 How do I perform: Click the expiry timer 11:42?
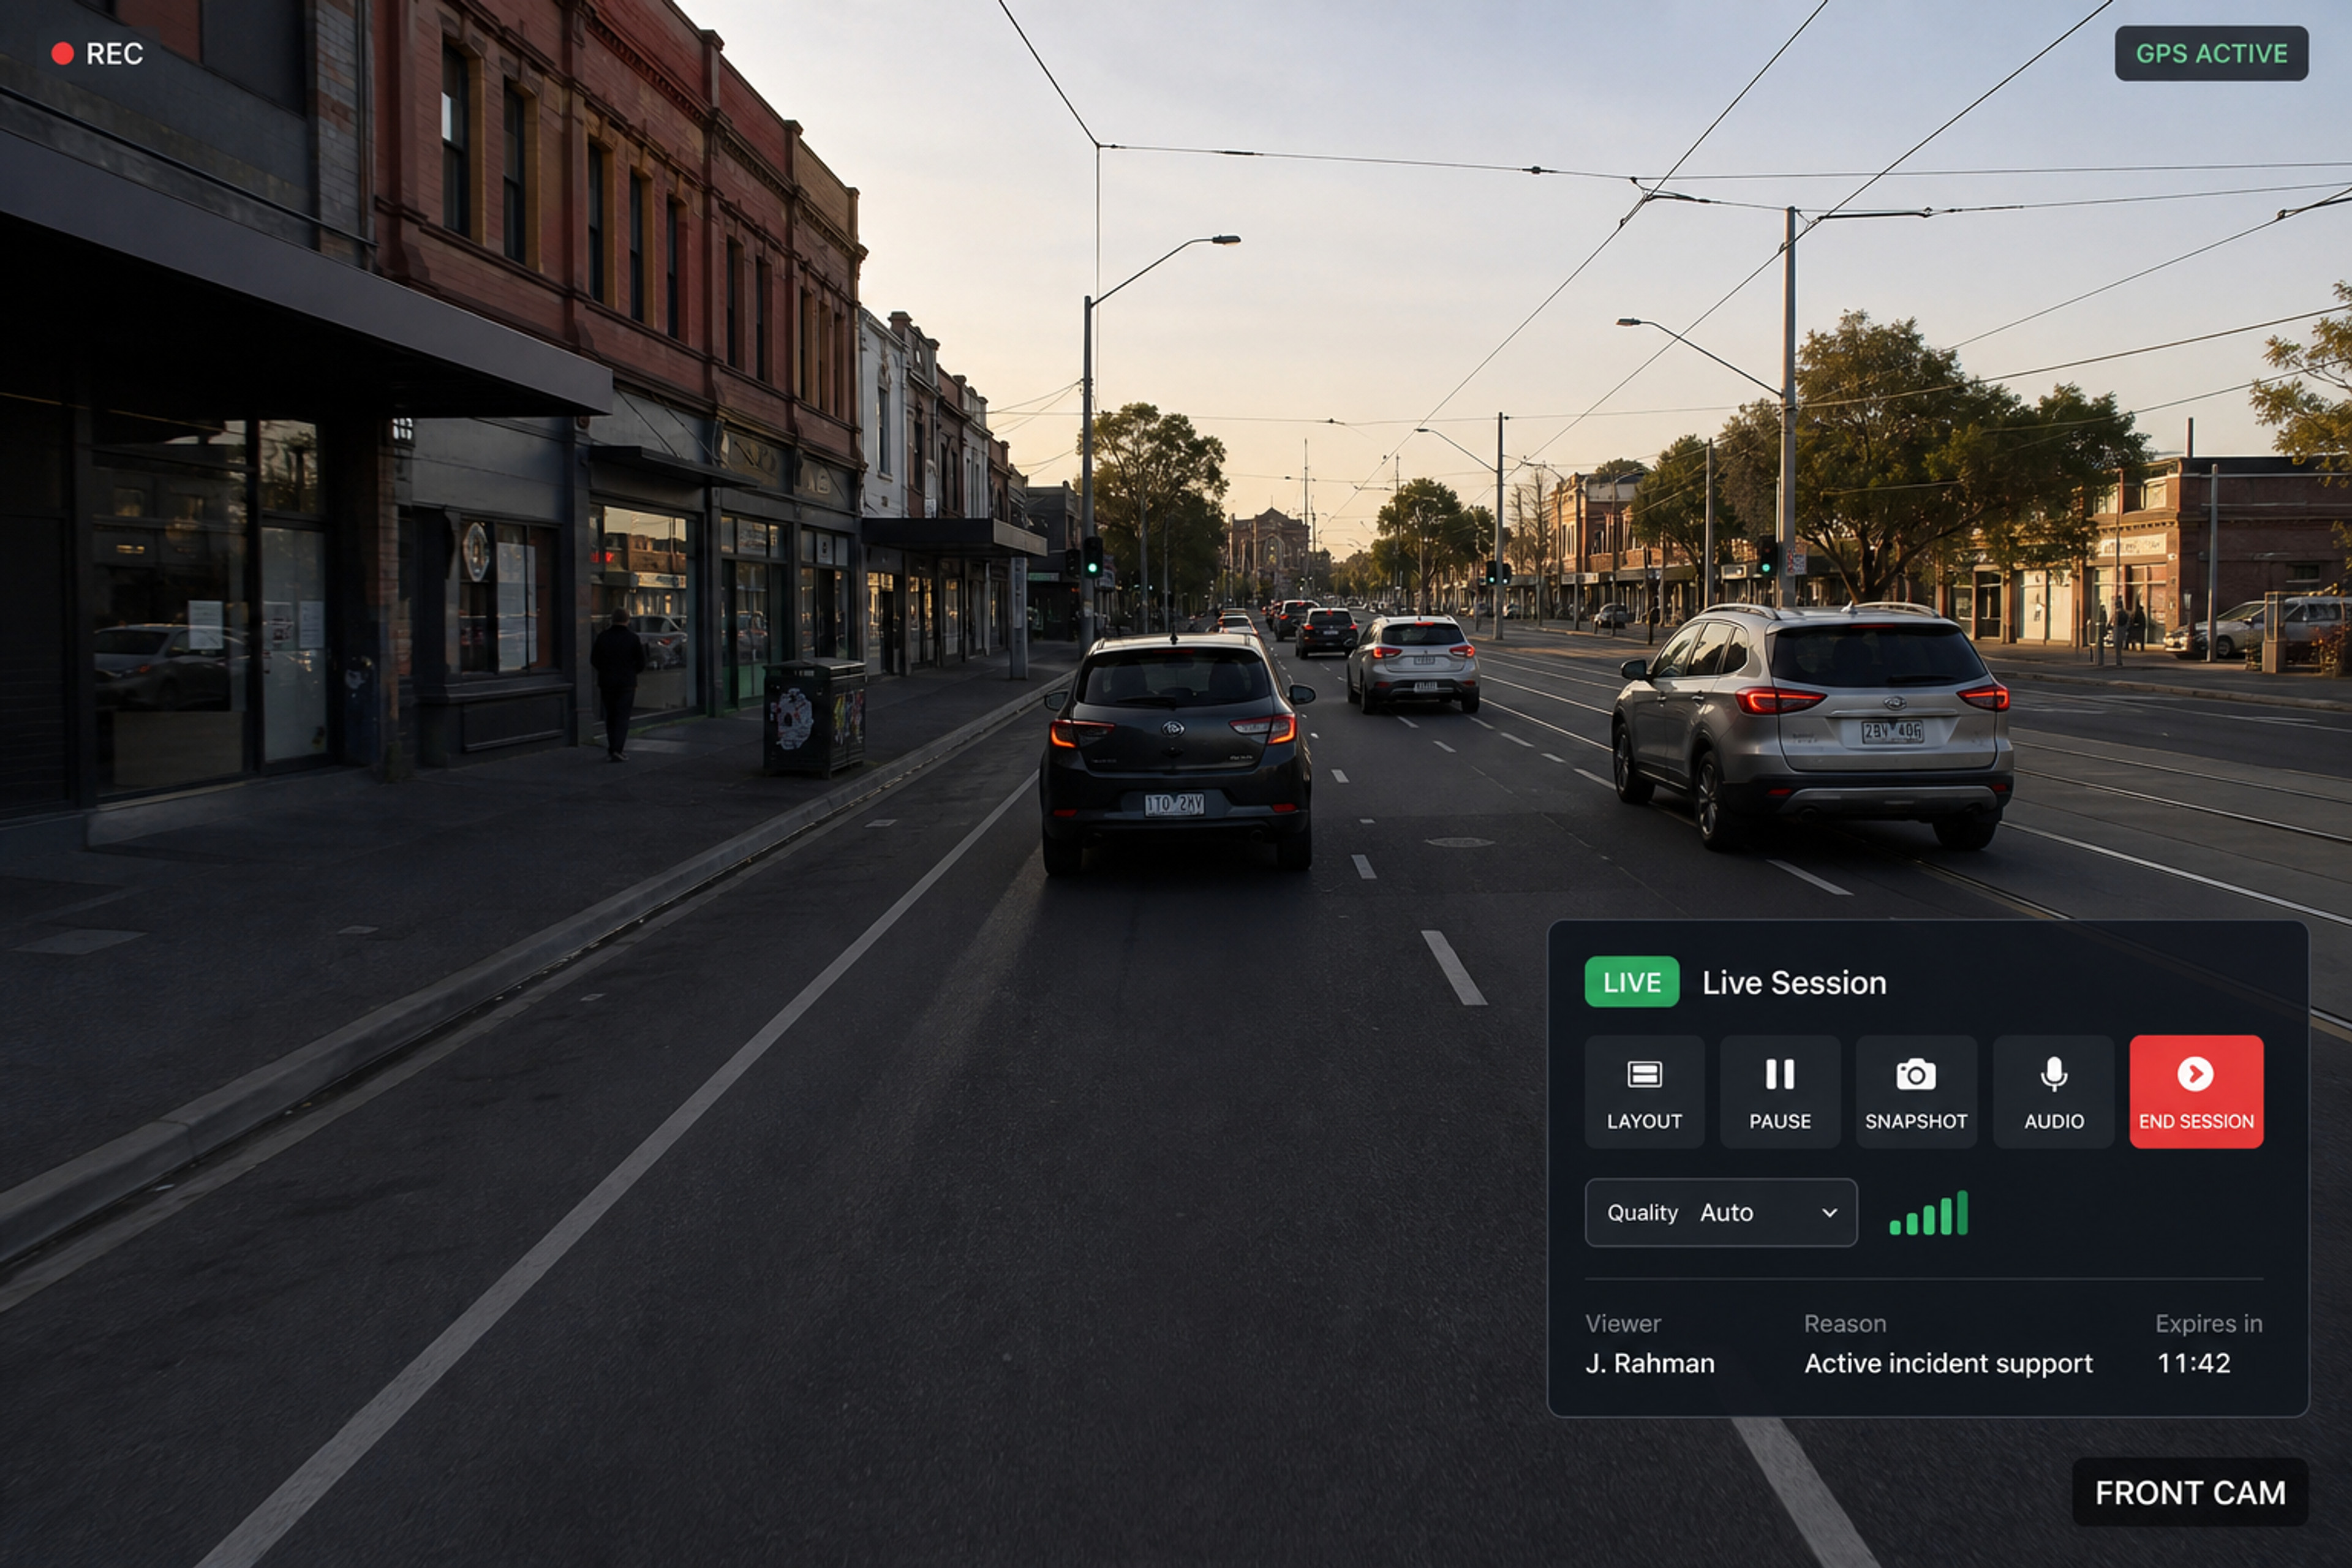pos(2194,1363)
